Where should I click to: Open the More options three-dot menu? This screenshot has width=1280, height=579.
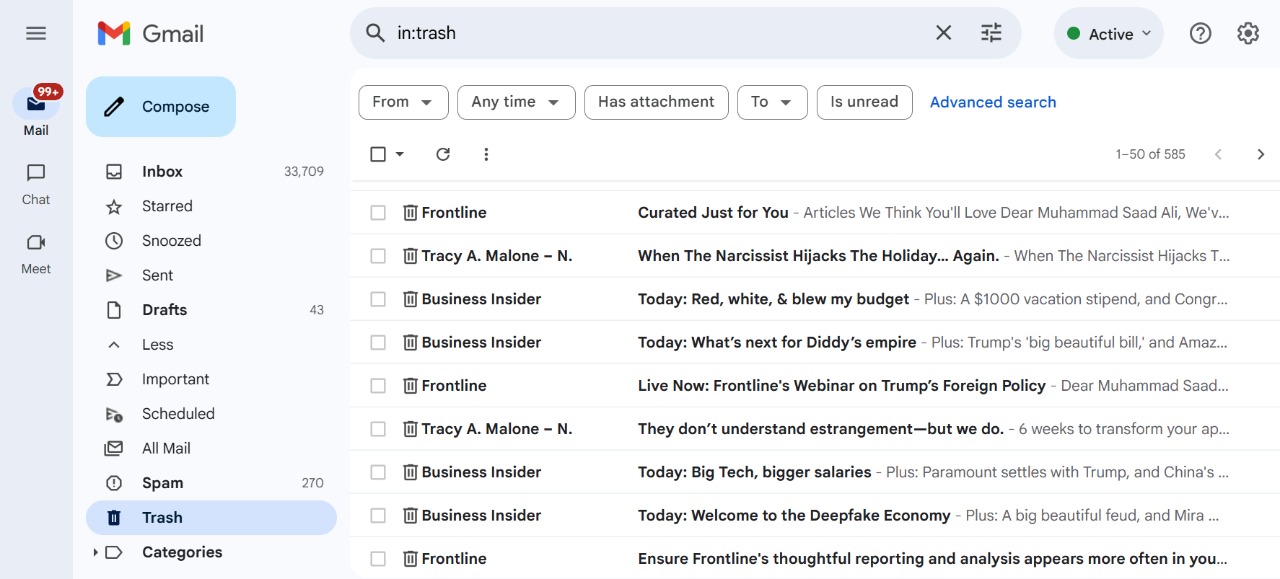[x=486, y=154]
